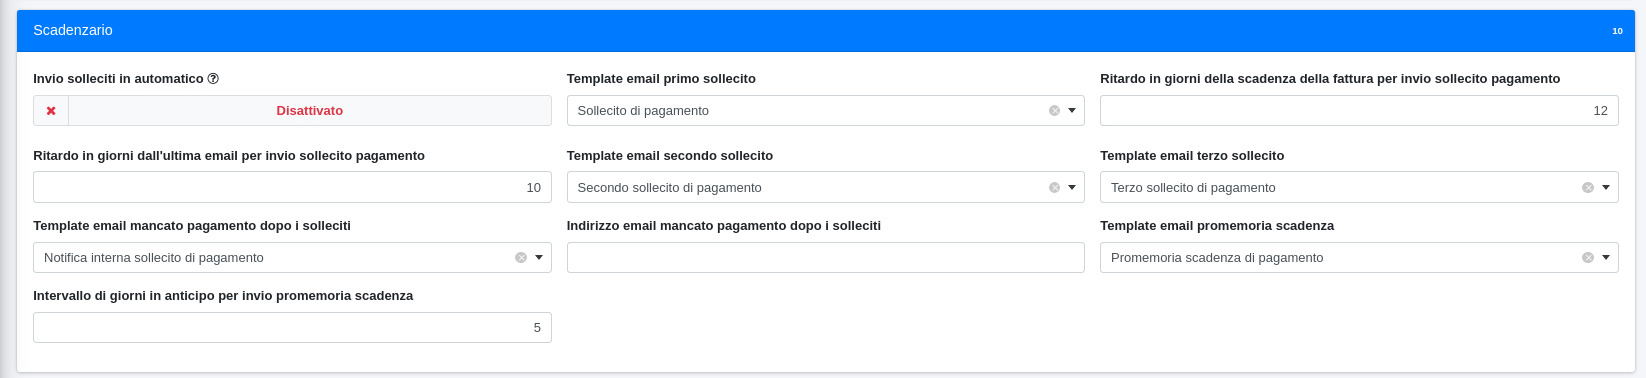
Task: Open the Template email terzo sollecito dropdown arrow
Action: click(x=1605, y=188)
